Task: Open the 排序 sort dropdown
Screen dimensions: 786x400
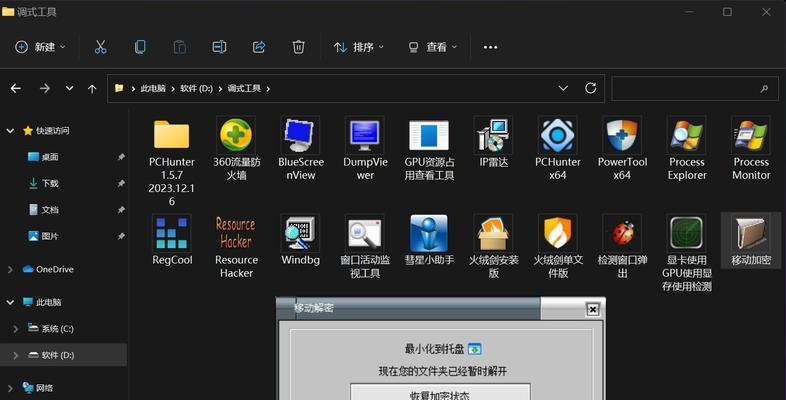Action: [359, 47]
